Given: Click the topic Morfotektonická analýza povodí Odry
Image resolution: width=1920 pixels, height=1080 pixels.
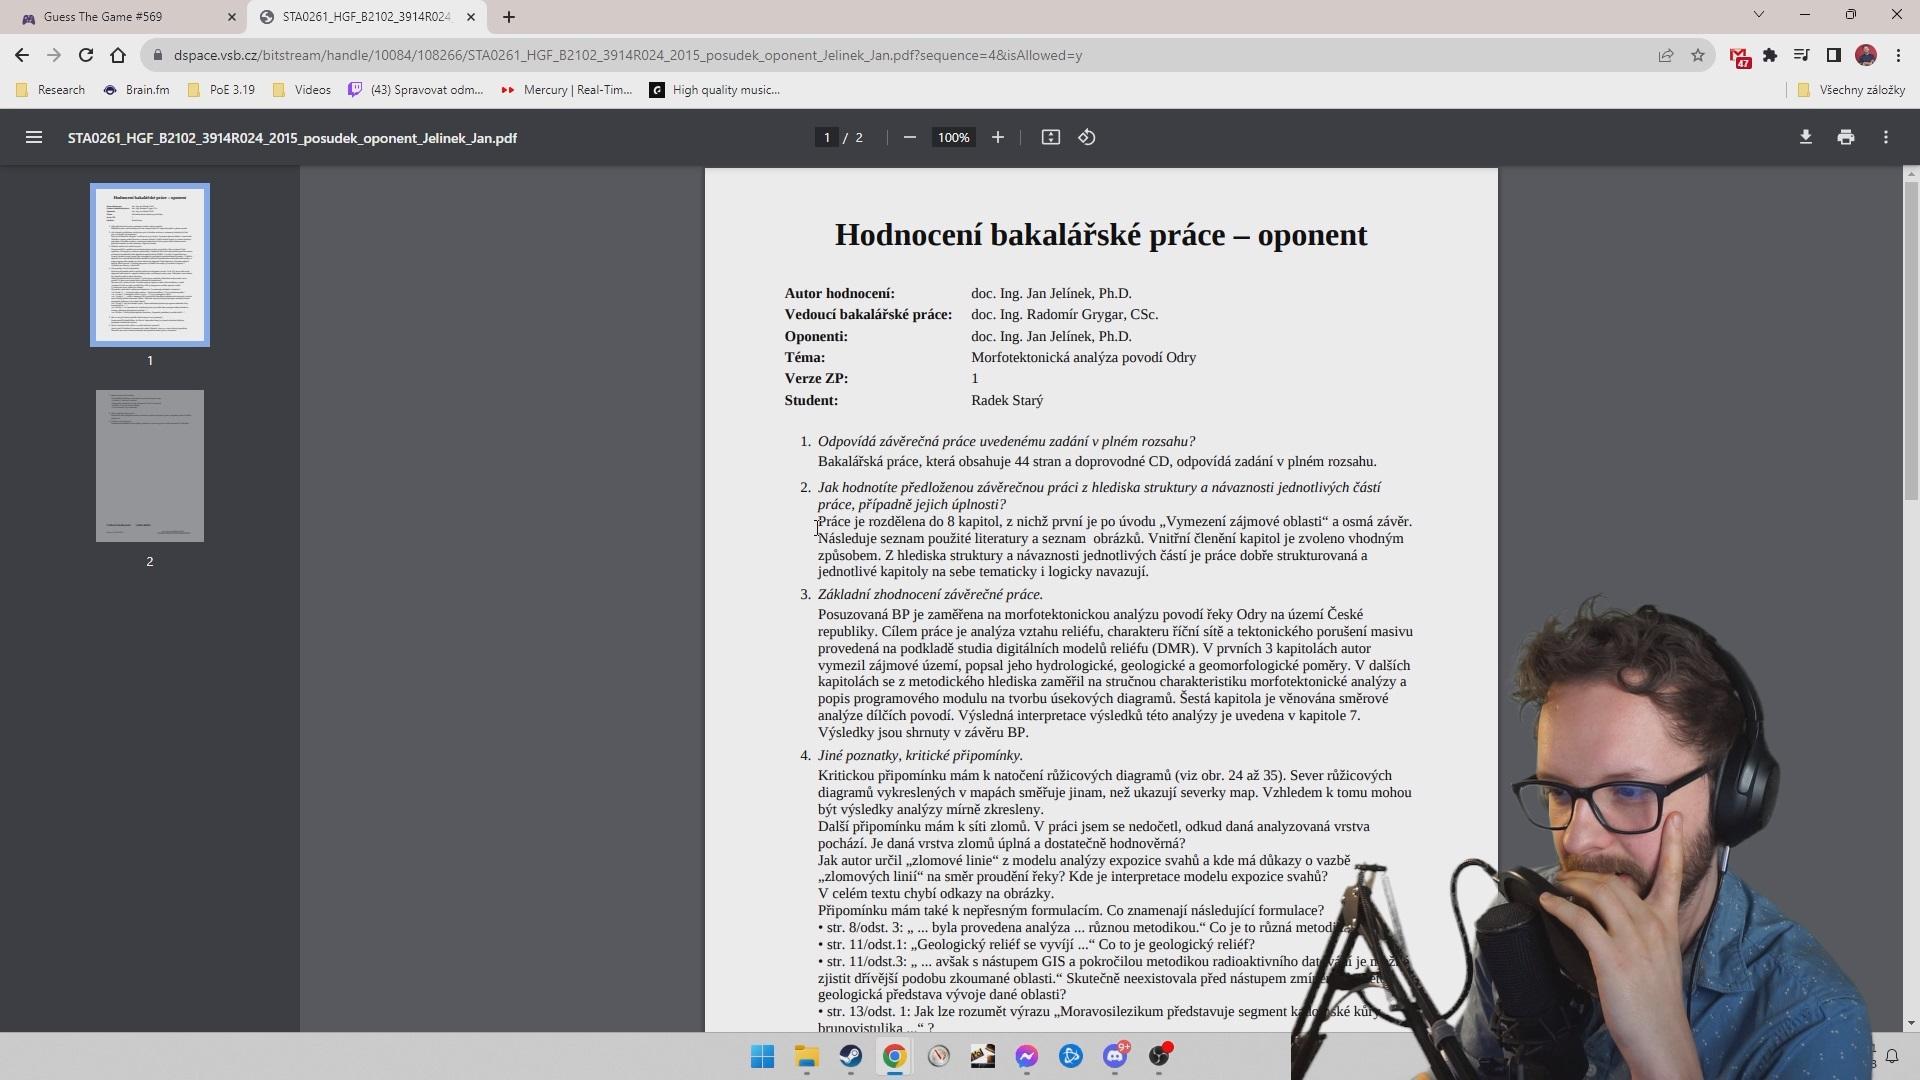Looking at the screenshot, I should pos(1083,357).
